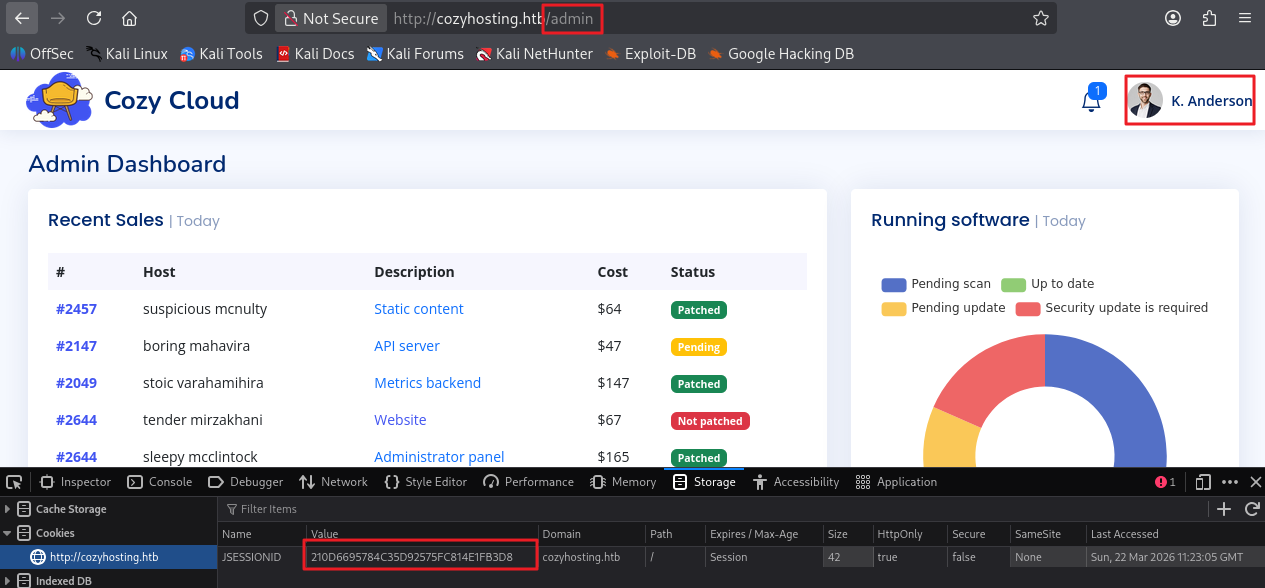Switch to the Console tab in DevTools
The width and height of the screenshot is (1265, 588).
[x=160, y=482]
